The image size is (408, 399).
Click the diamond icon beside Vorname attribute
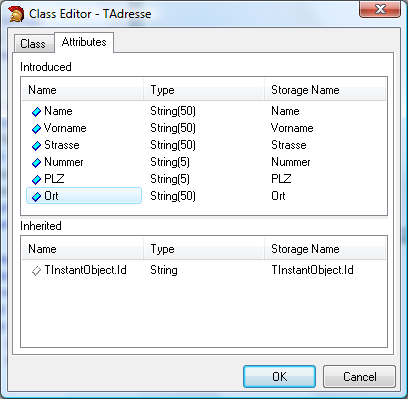[x=36, y=129]
